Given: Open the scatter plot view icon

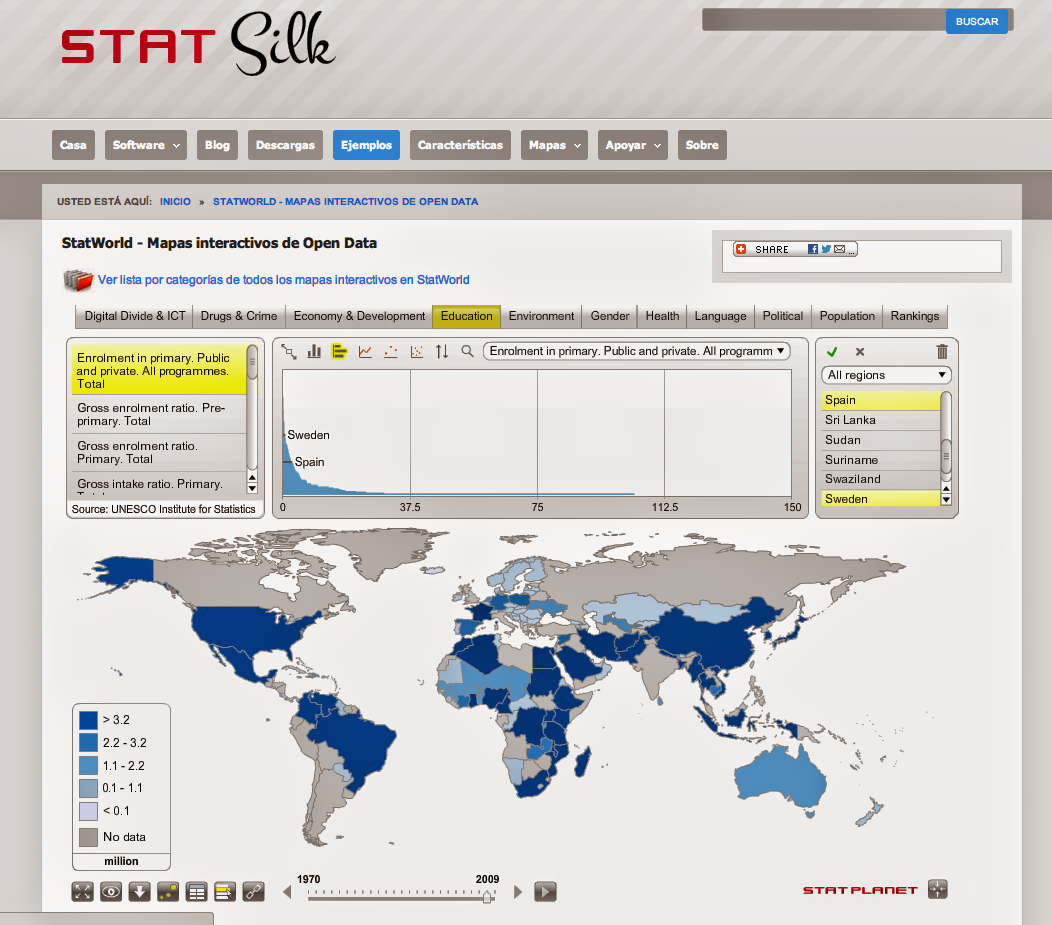Looking at the screenshot, I should (416, 351).
